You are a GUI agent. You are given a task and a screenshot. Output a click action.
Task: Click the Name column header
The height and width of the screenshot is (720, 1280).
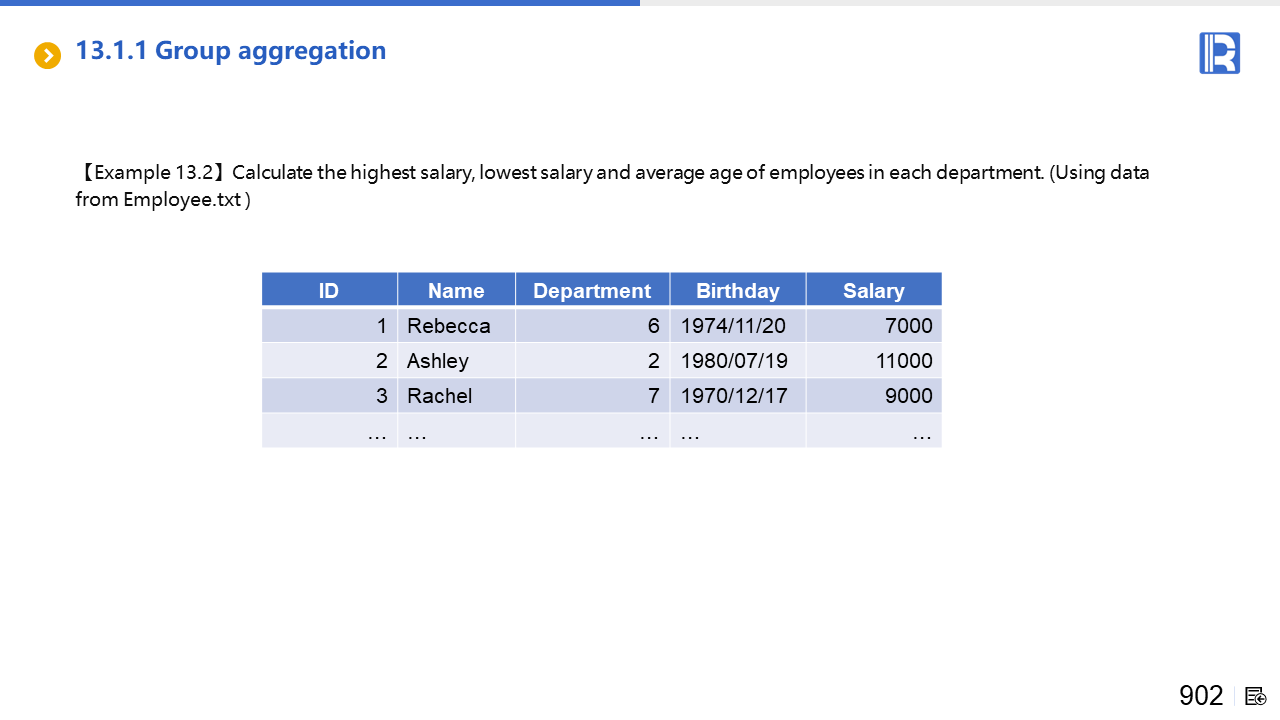pos(456,290)
